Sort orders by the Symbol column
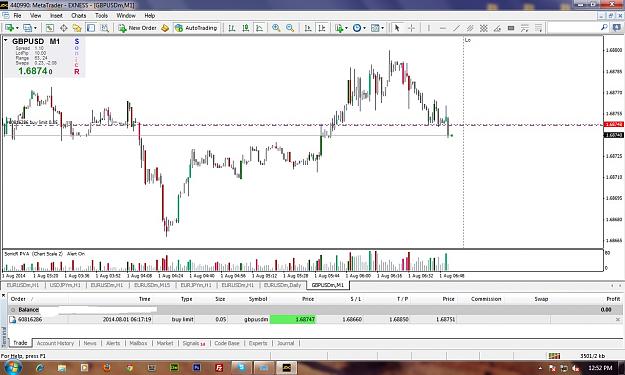This screenshot has height=375, width=625. 258,298
